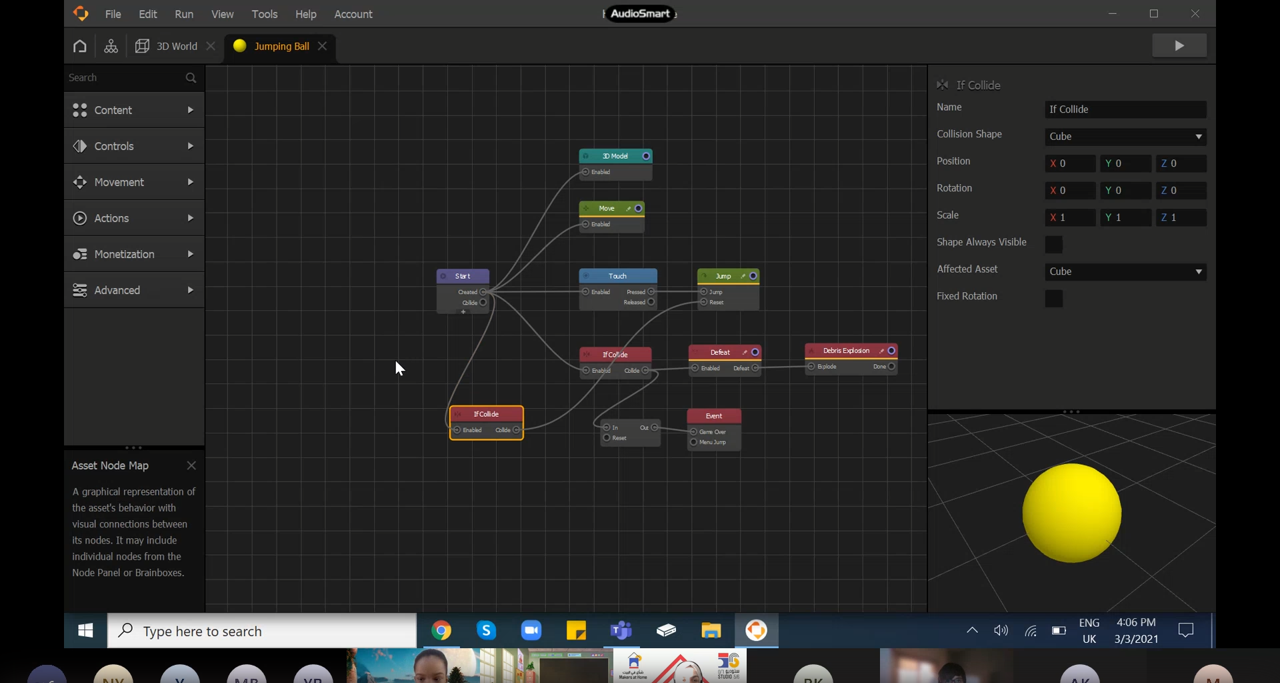Screen dimensions: 1280x683
Task: Expand the Movement category arrow
Action: point(190,182)
